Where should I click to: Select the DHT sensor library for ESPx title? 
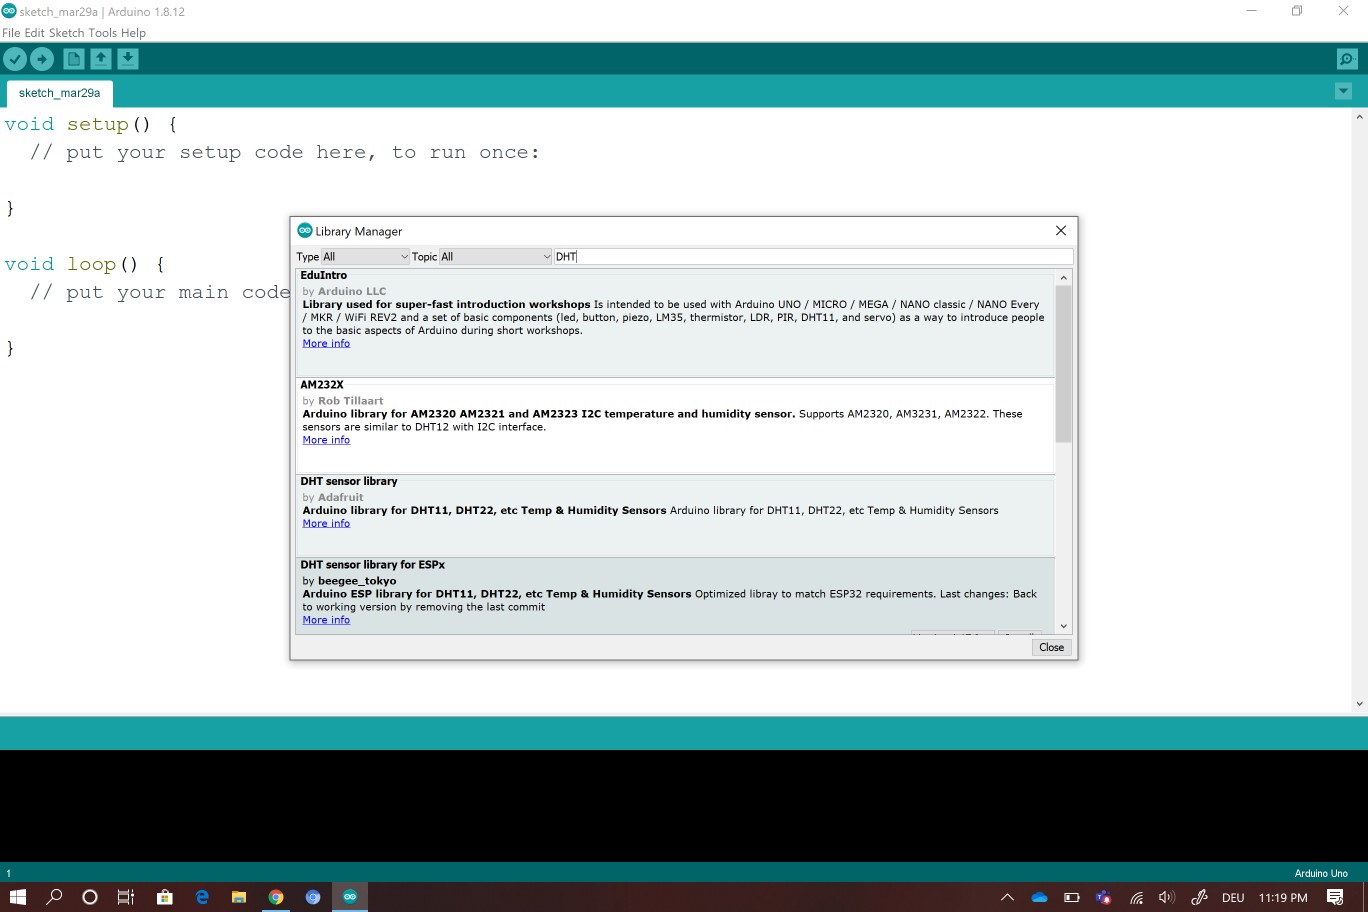coord(373,565)
